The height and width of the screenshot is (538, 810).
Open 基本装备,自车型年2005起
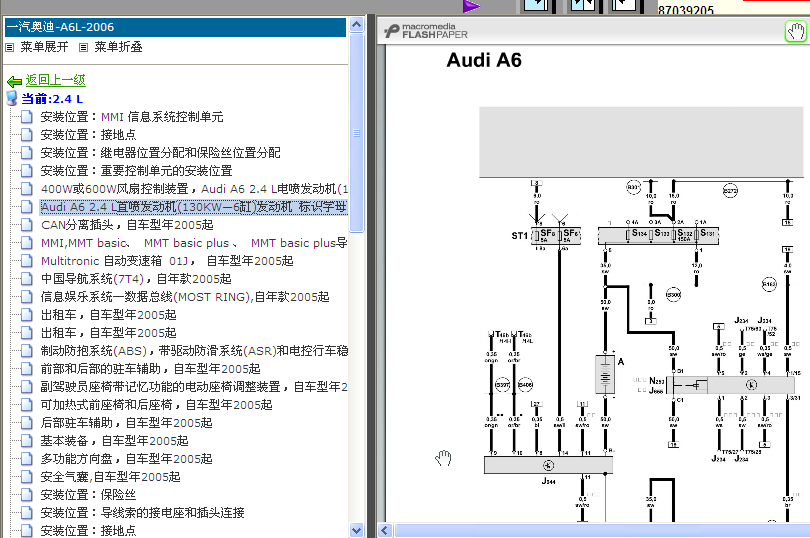[114, 441]
